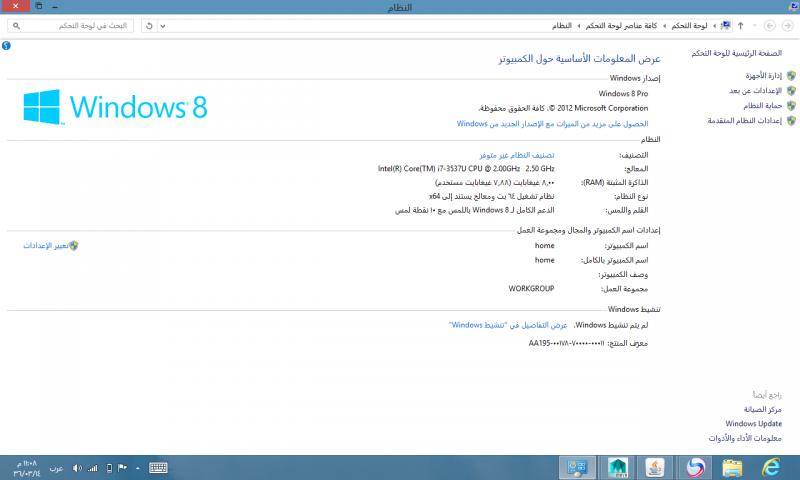Click the back navigation arrow
This screenshot has width=800, height=480.
(x=788, y=26)
